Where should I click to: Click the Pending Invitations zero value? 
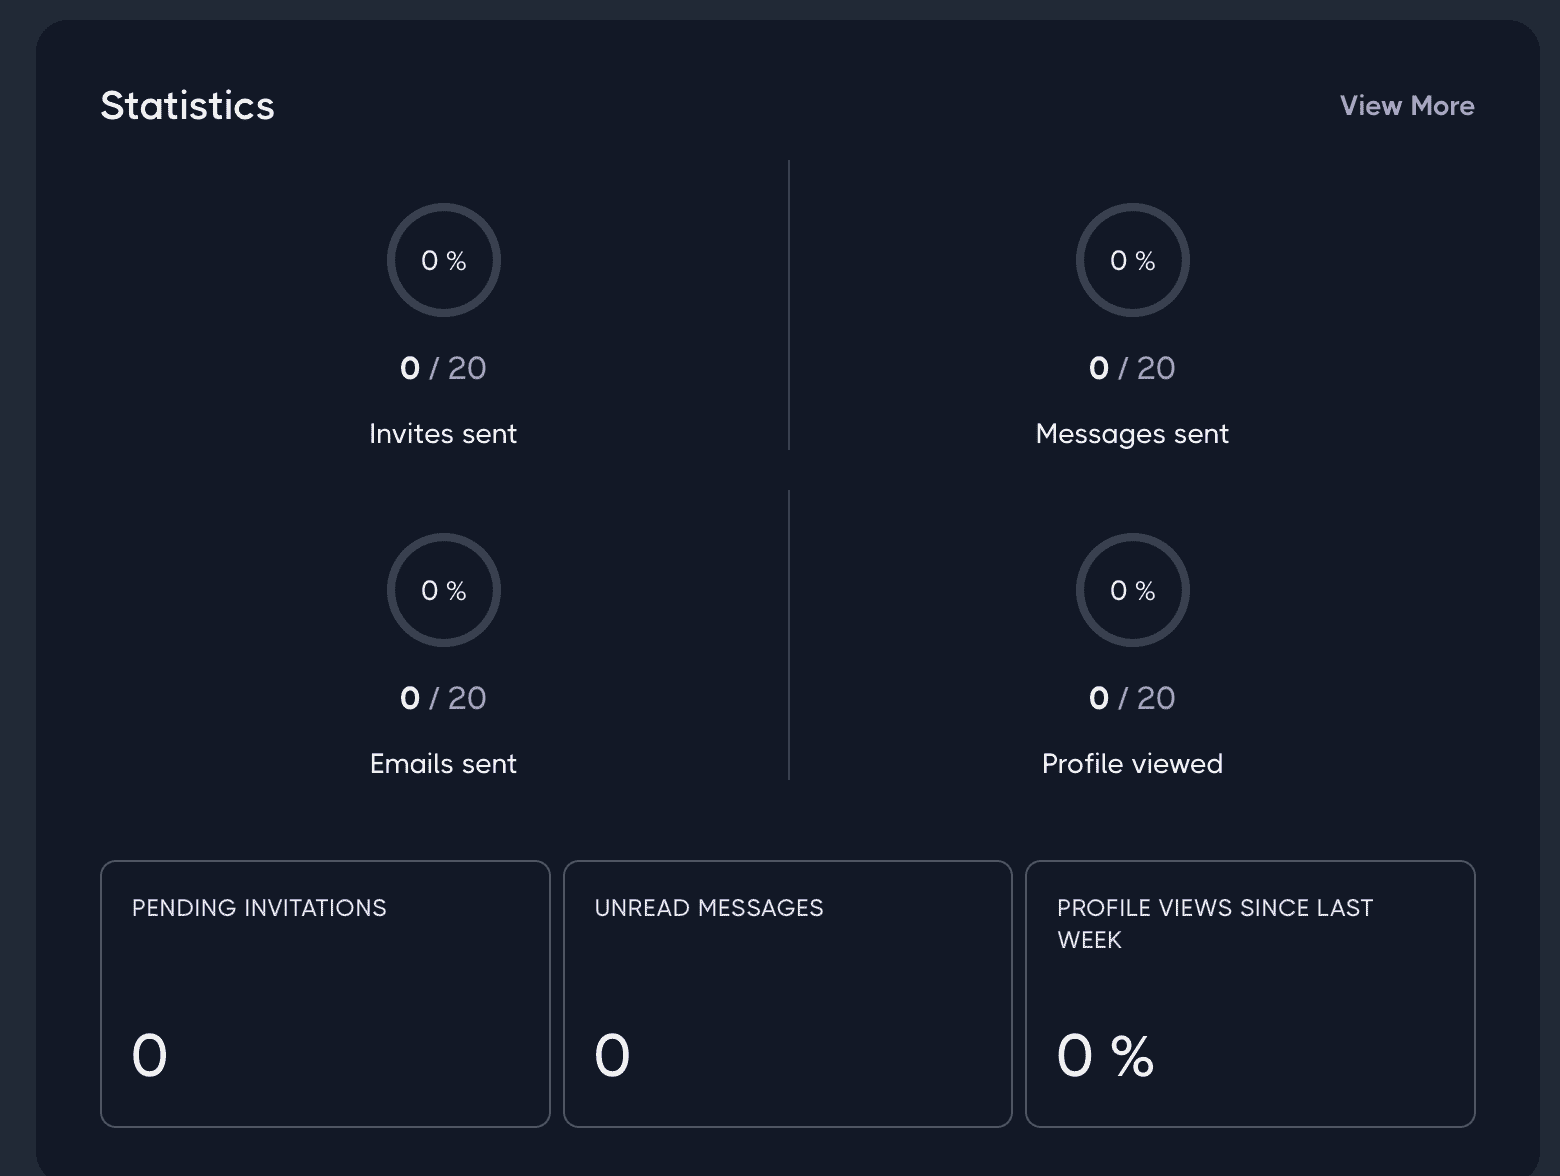(x=150, y=1056)
